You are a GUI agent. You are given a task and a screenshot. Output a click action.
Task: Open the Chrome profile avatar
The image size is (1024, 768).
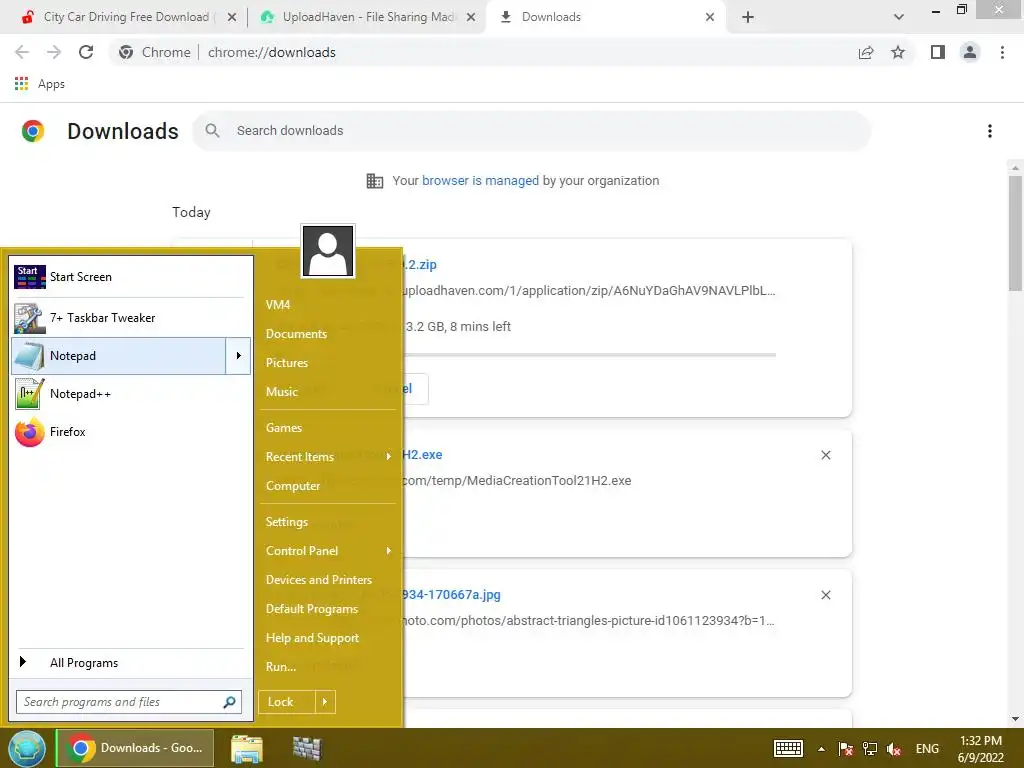click(970, 52)
